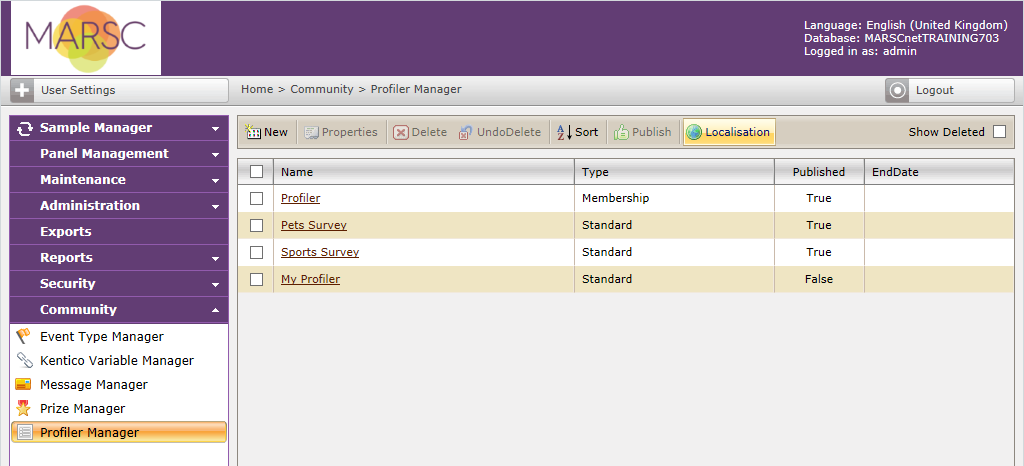Click the Profiler Manager list icon
Image resolution: width=1024 pixels, height=466 pixels.
pyautogui.click(x=24, y=433)
